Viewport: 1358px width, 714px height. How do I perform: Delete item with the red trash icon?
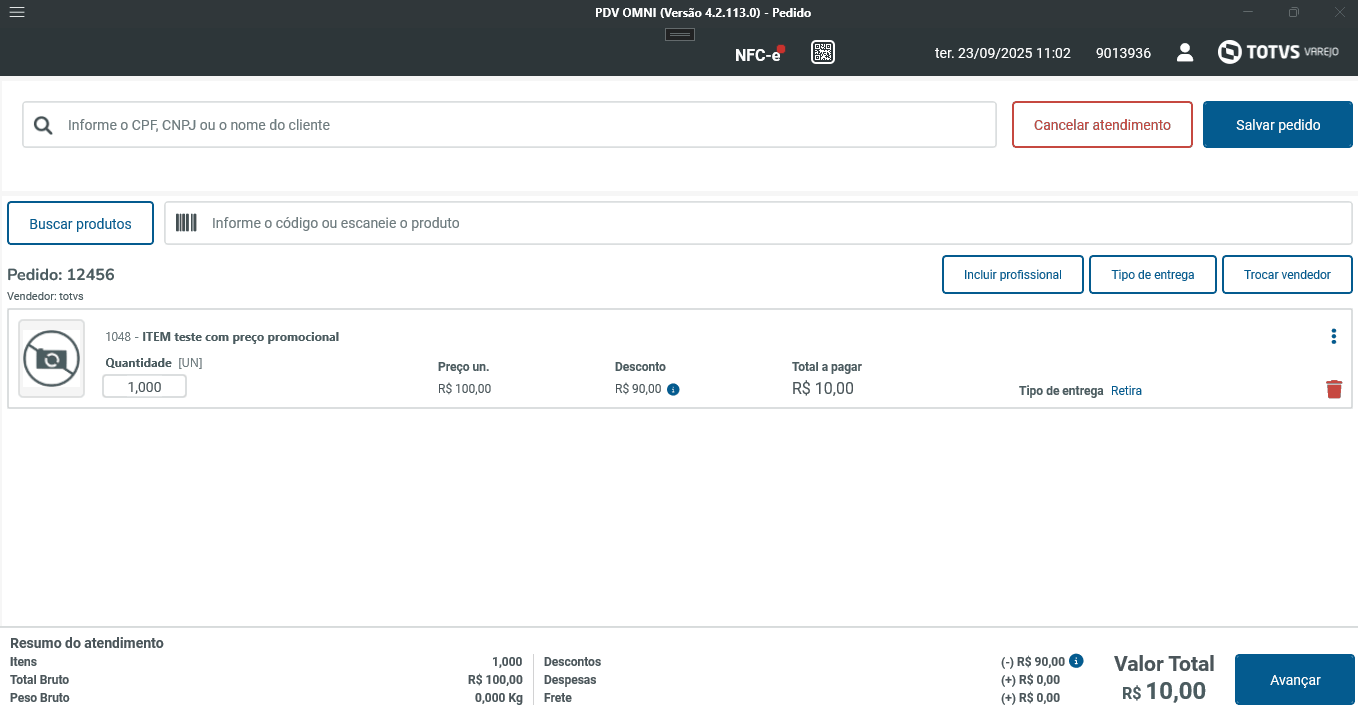click(1334, 390)
